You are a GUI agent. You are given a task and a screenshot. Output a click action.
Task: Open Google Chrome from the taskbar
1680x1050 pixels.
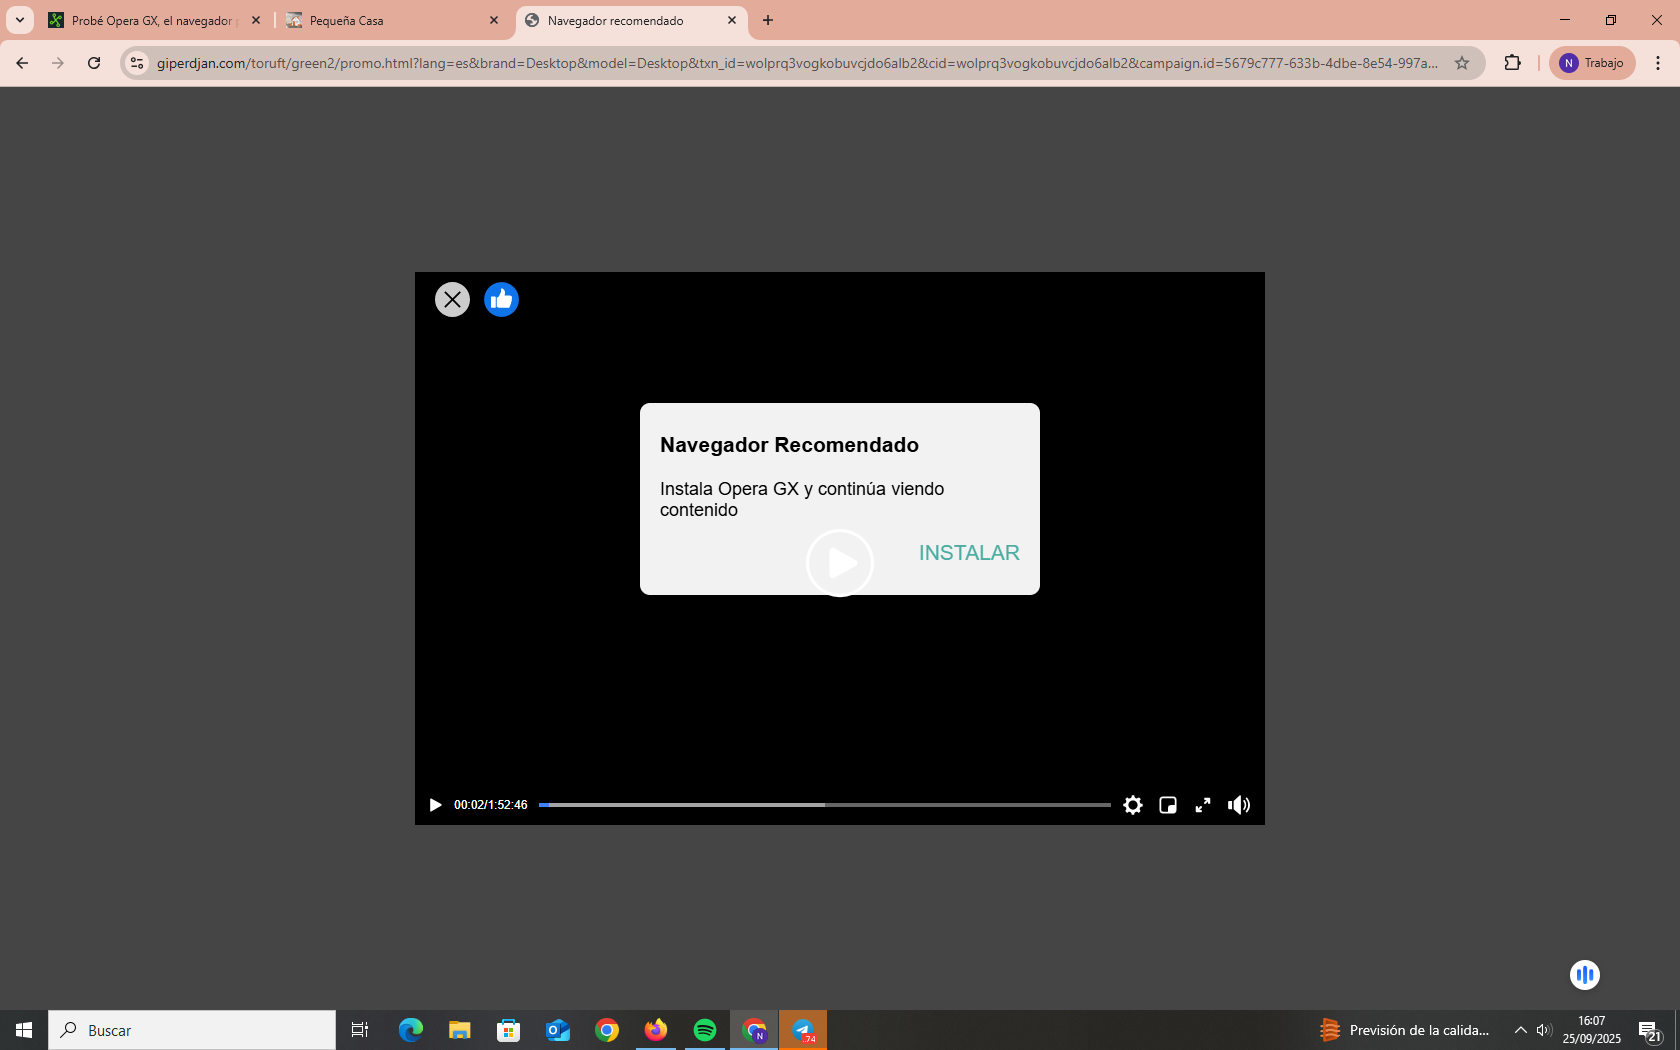pyautogui.click(x=607, y=1030)
